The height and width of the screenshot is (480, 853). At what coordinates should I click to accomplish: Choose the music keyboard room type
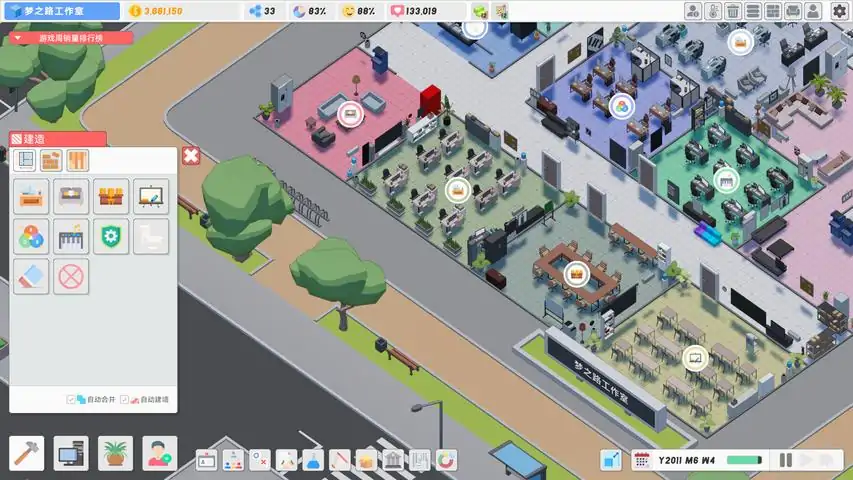pyautogui.click(x=71, y=237)
